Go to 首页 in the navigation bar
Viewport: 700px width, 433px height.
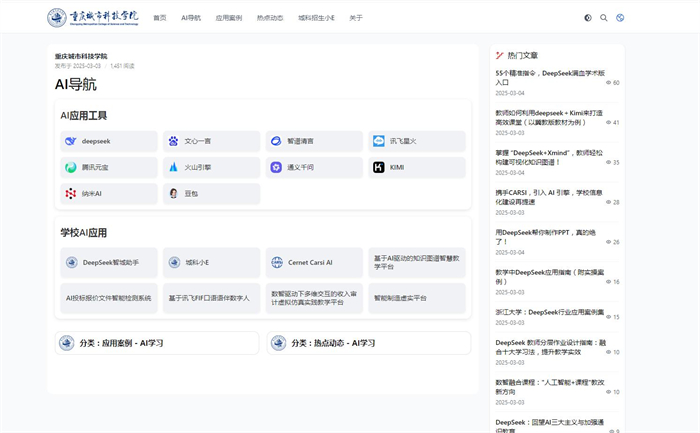(160, 18)
